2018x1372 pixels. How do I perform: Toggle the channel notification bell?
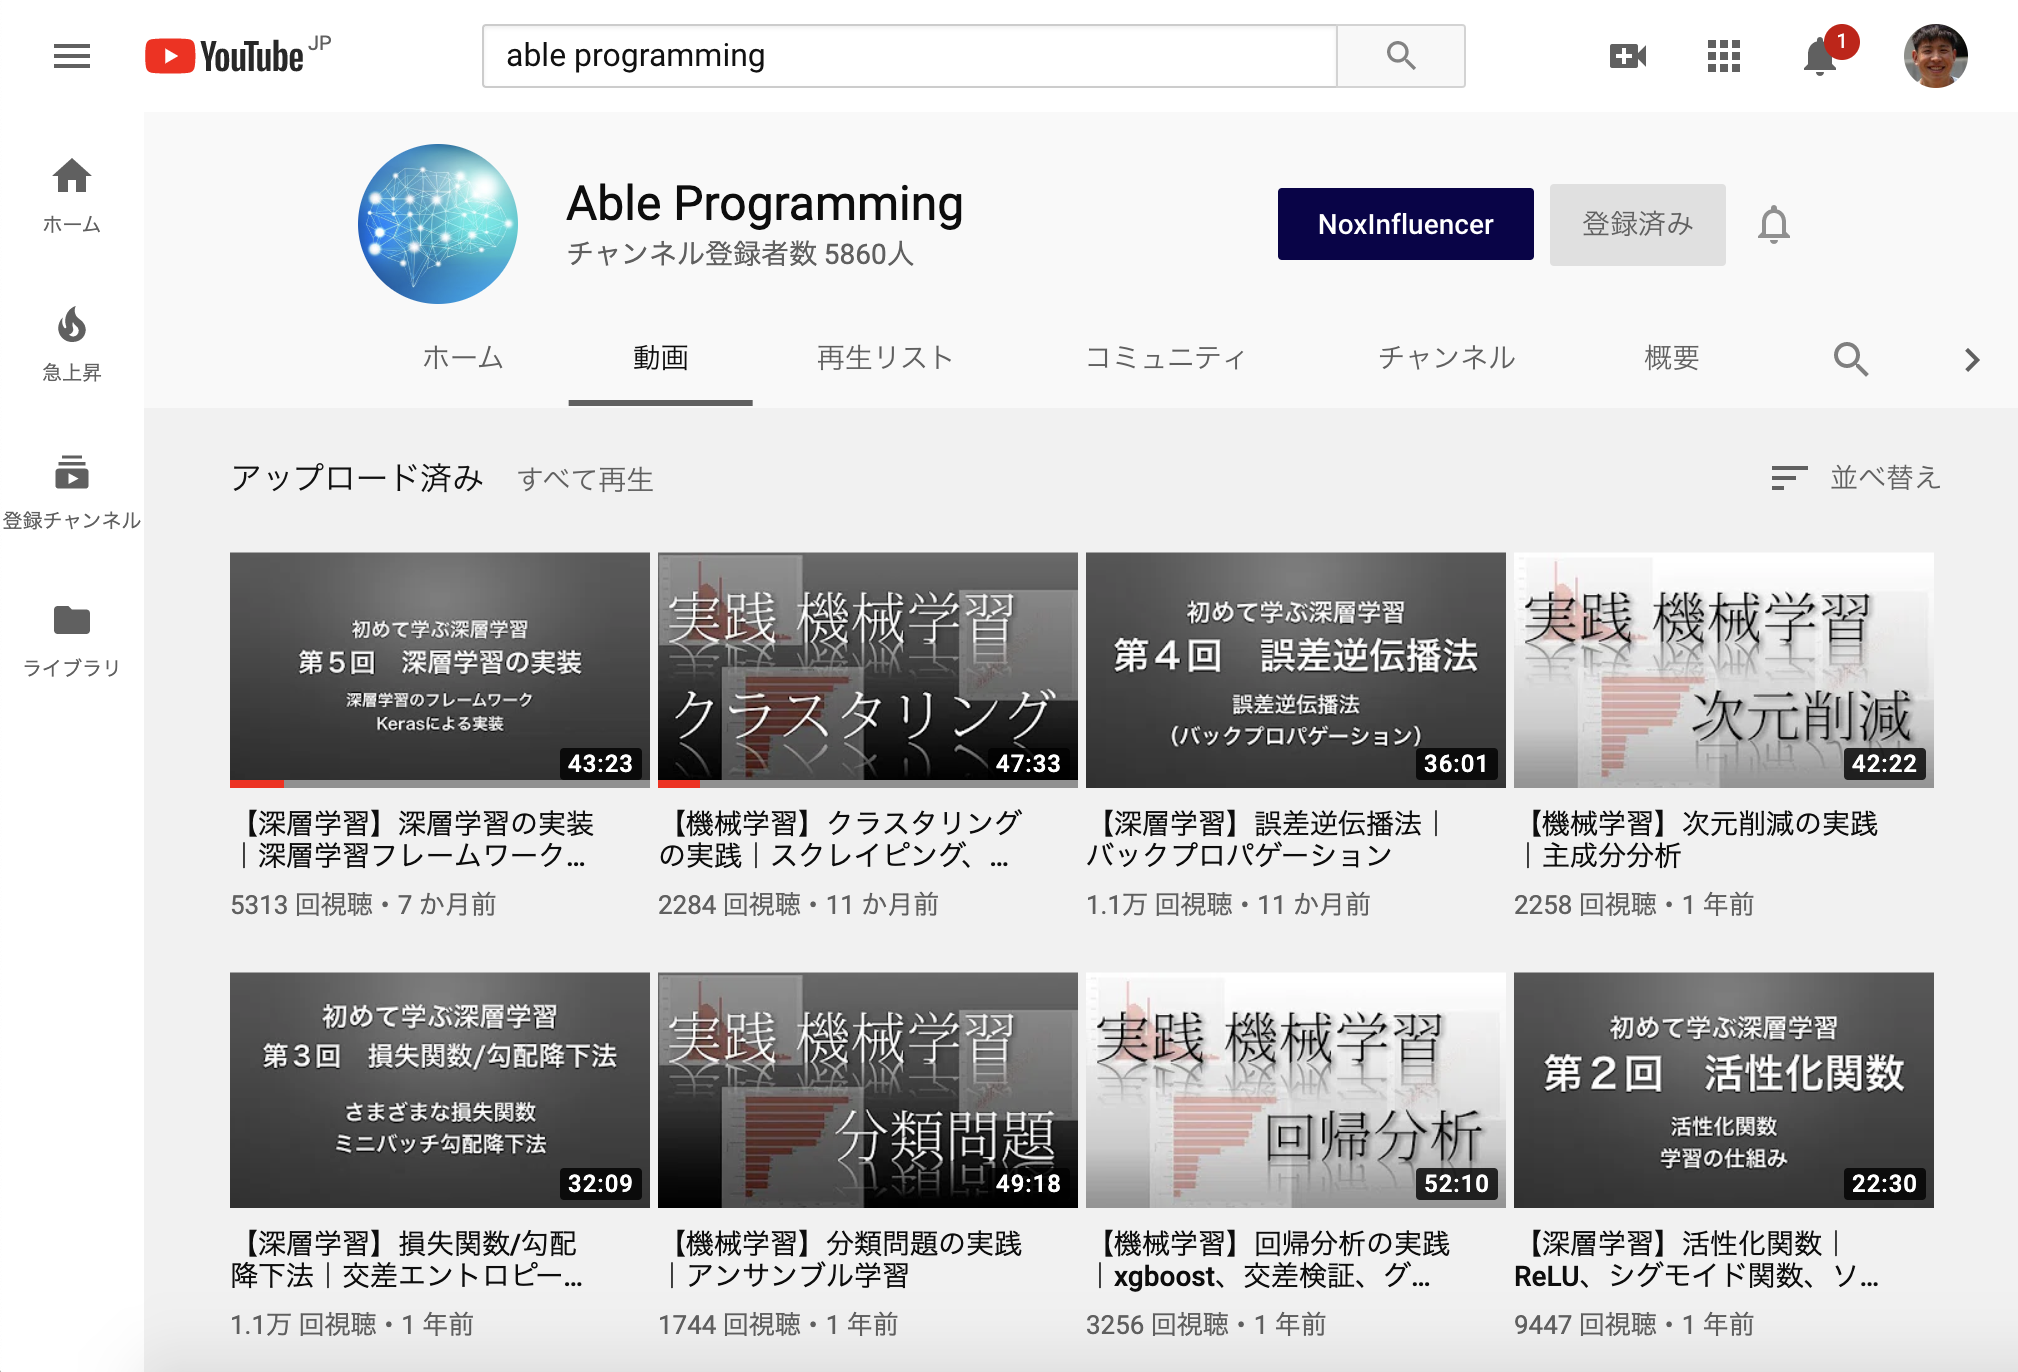coord(1773,224)
